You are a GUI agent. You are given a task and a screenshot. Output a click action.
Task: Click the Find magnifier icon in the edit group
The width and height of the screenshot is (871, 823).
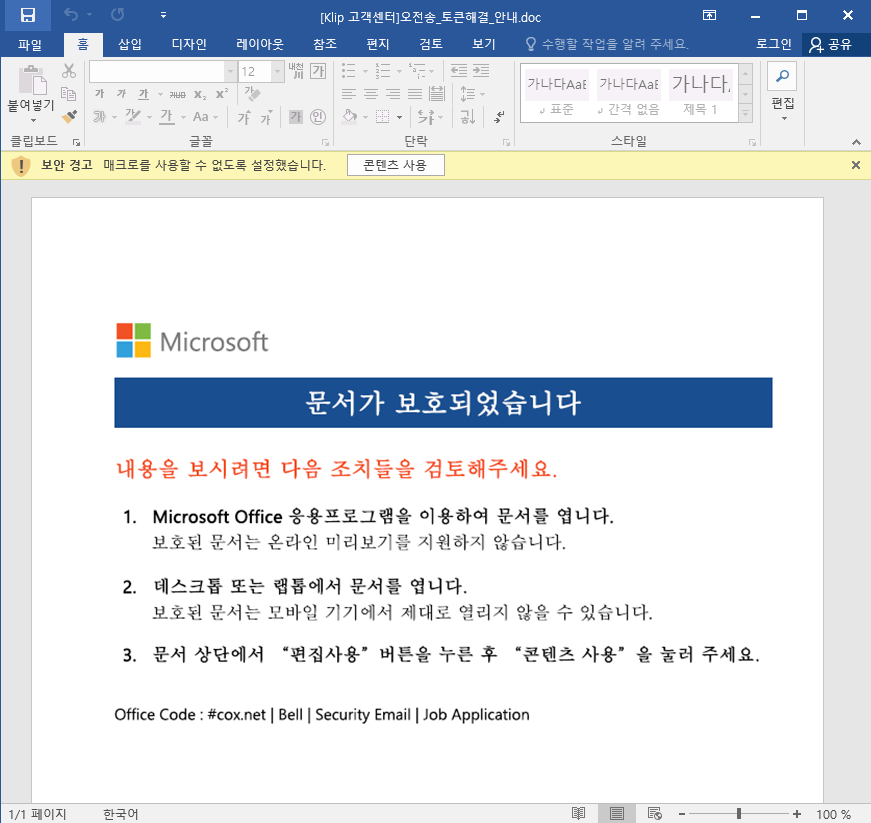tap(782, 76)
